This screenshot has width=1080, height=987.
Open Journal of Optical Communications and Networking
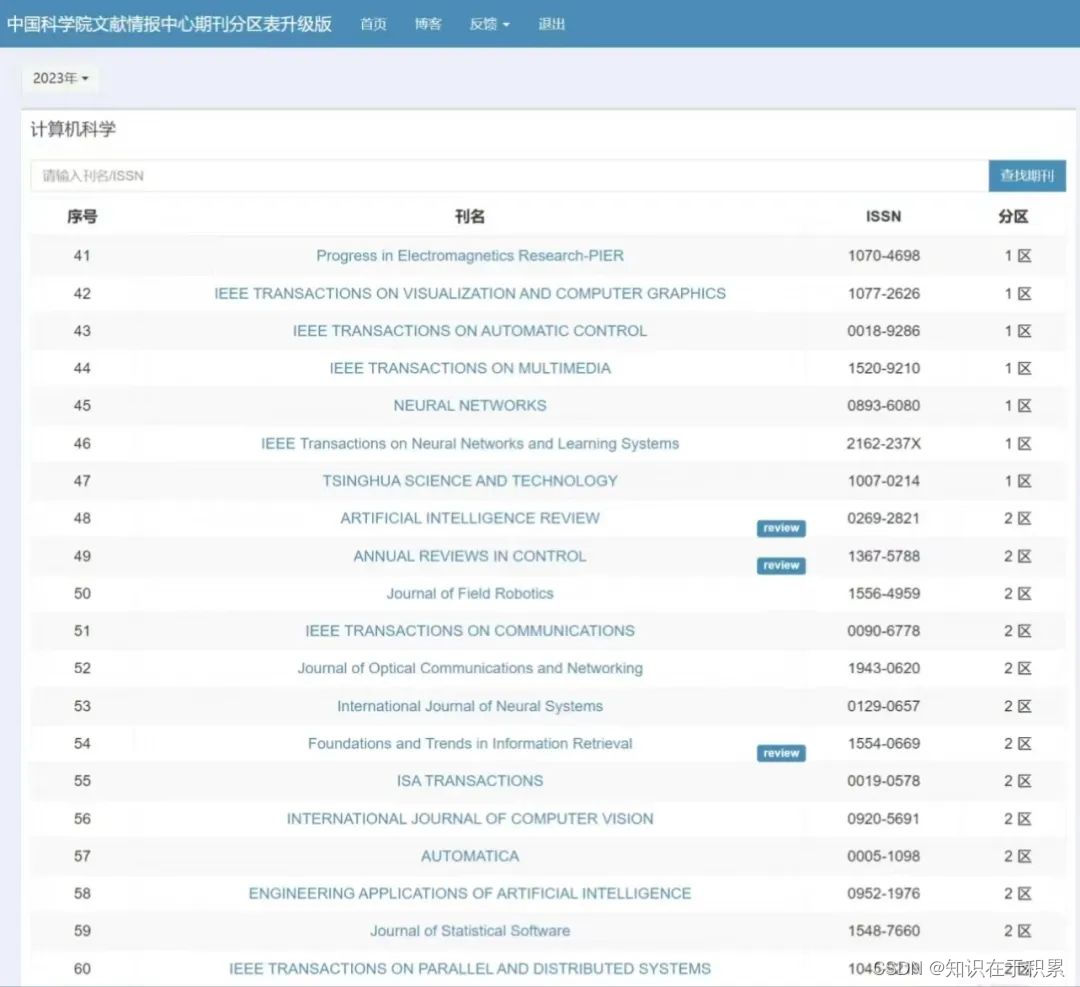470,668
